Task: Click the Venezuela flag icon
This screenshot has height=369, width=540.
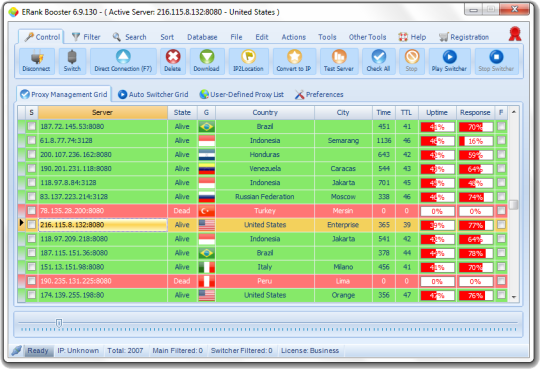Action: [x=207, y=169]
